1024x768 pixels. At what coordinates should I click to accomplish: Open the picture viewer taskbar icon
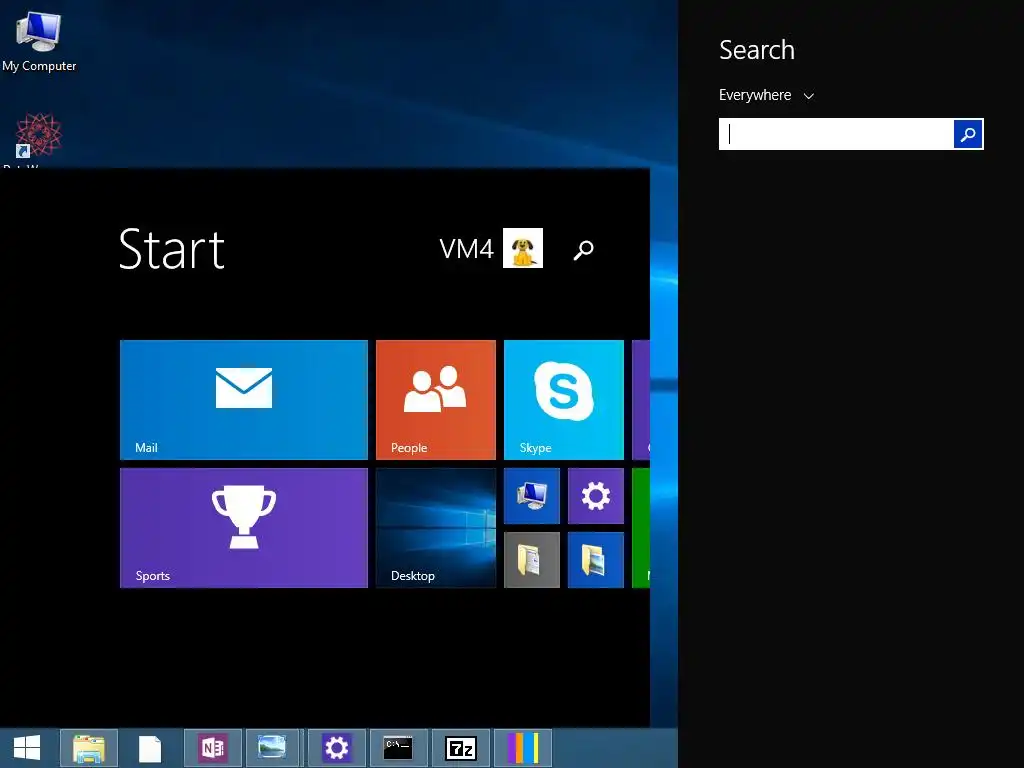point(272,748)
